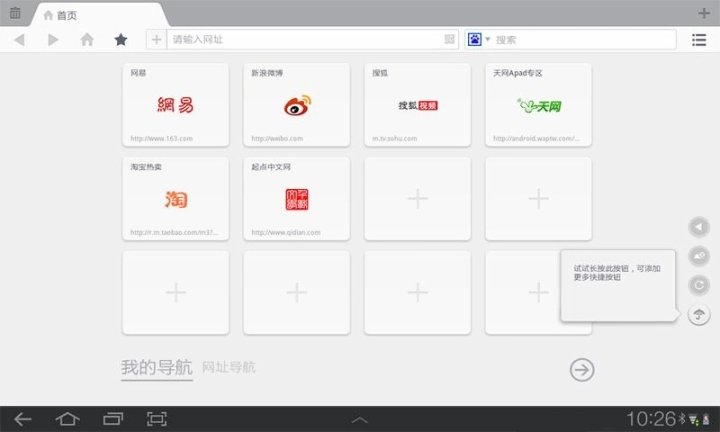Open the 新浪微博 weibo shortcut tile

pyautogui.click(x=297, y=105)
